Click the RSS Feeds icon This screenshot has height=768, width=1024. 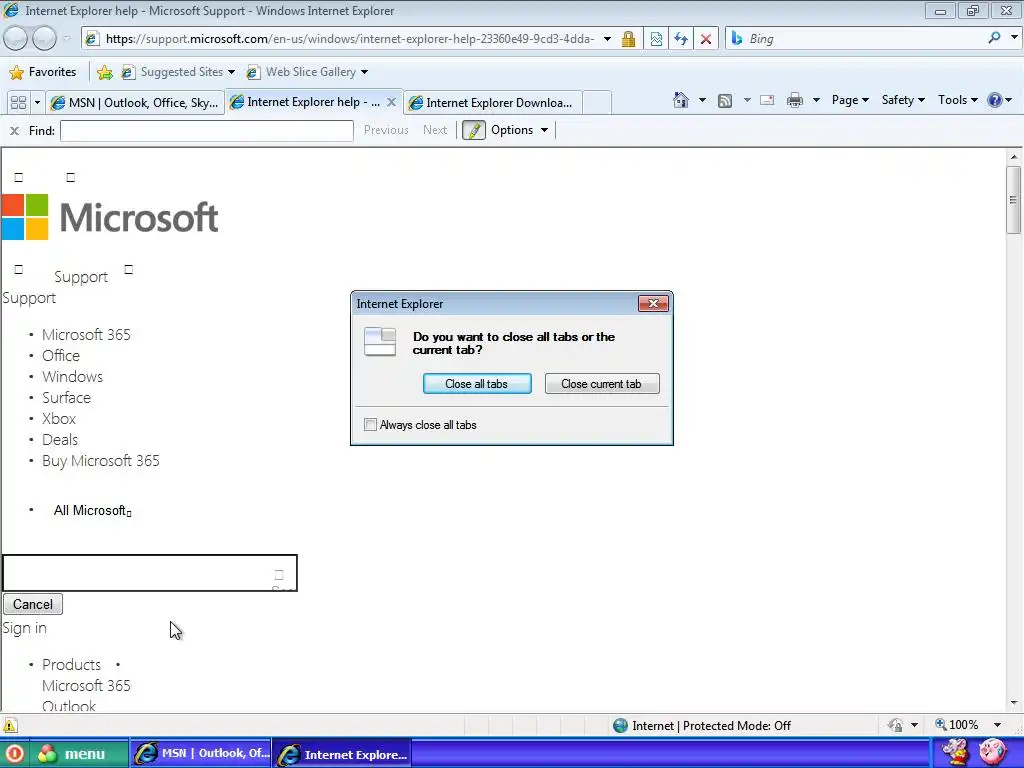[724, 101]
